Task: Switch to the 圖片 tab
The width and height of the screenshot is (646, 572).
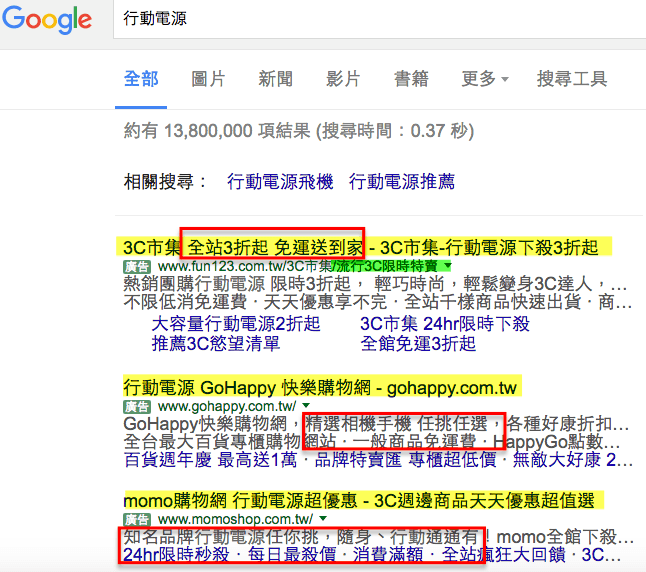Action: tap(208, 79)
